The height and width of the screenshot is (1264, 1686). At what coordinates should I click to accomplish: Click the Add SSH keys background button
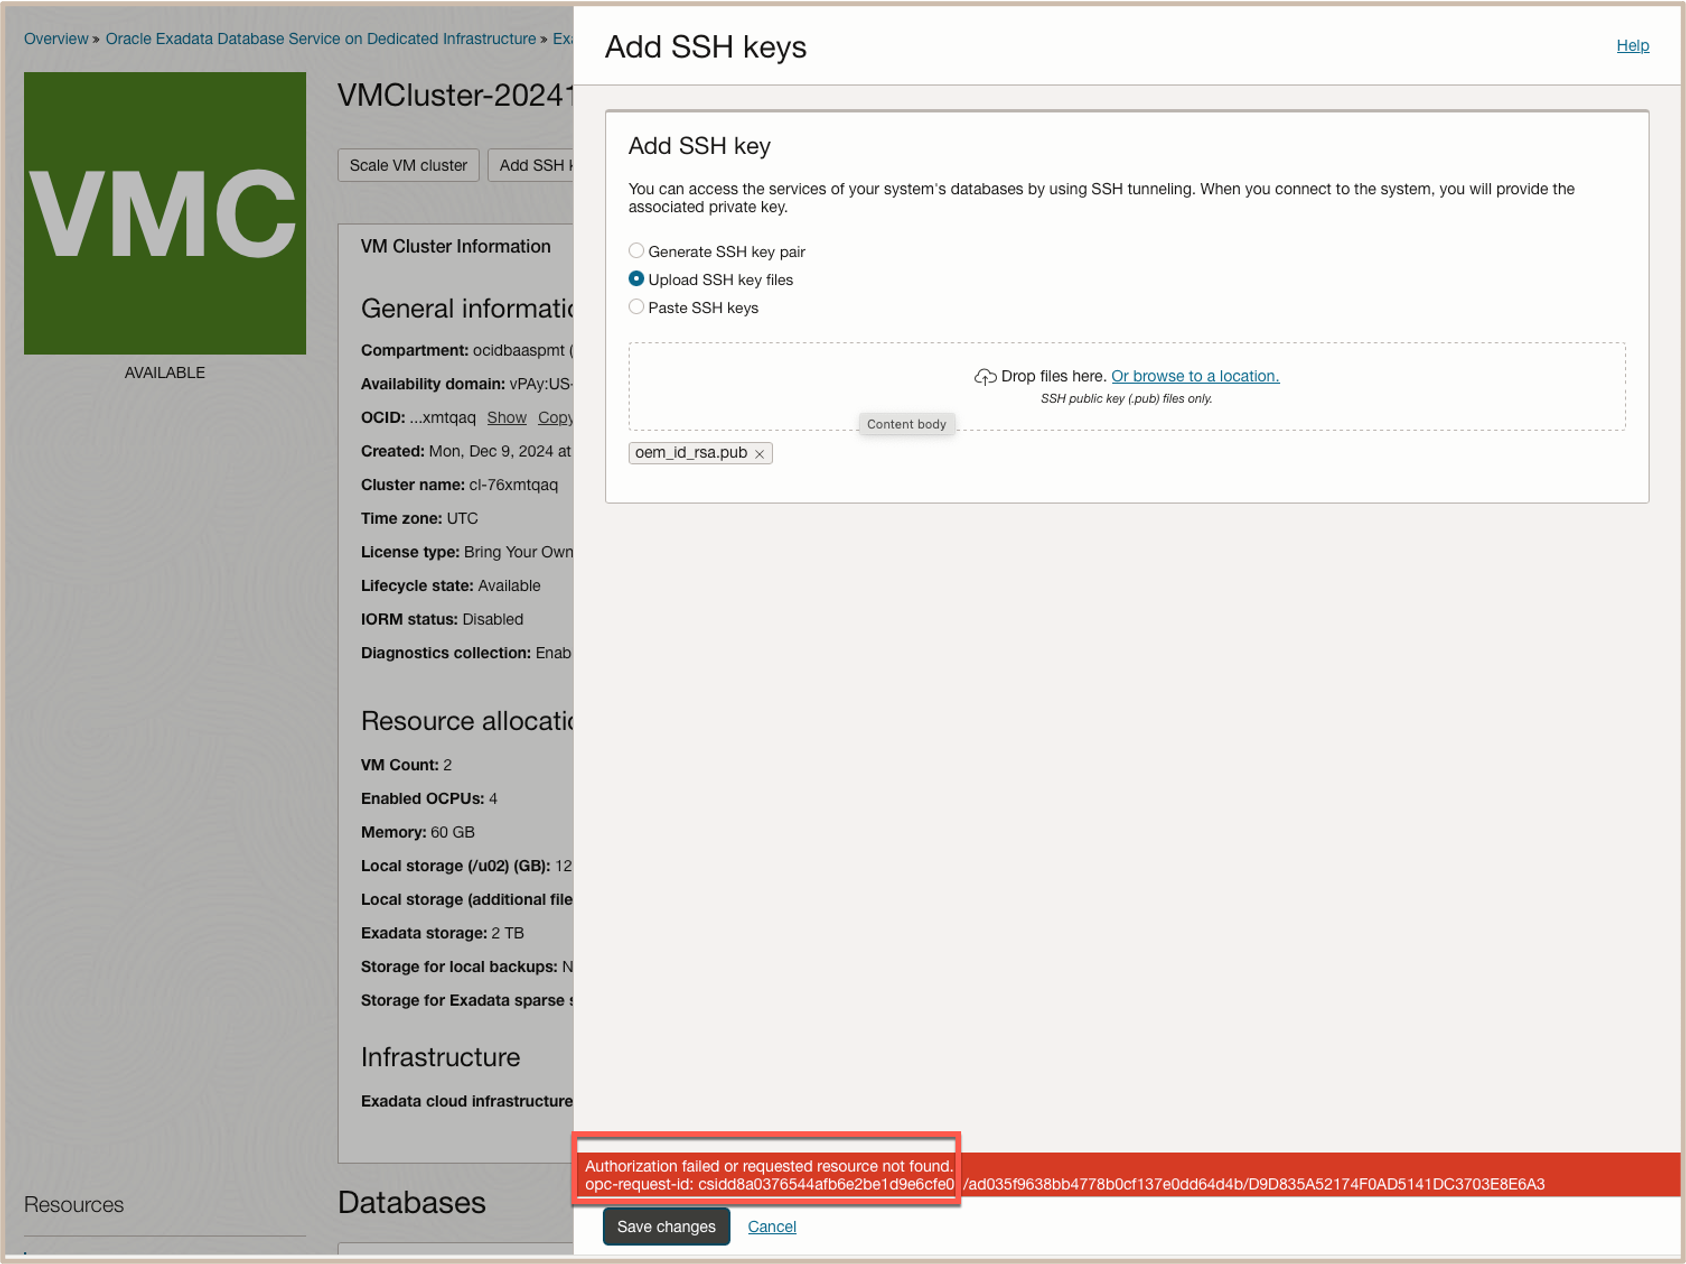[x=531, y=165]
